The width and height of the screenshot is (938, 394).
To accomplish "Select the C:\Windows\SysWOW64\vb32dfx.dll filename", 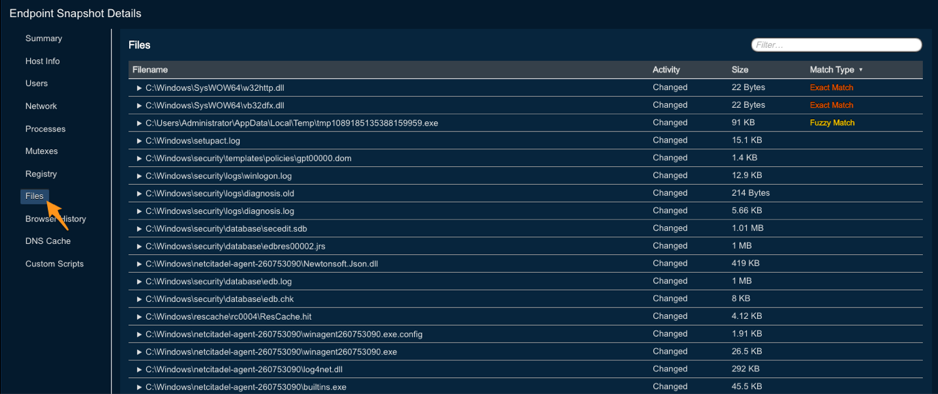I will 215,105.
